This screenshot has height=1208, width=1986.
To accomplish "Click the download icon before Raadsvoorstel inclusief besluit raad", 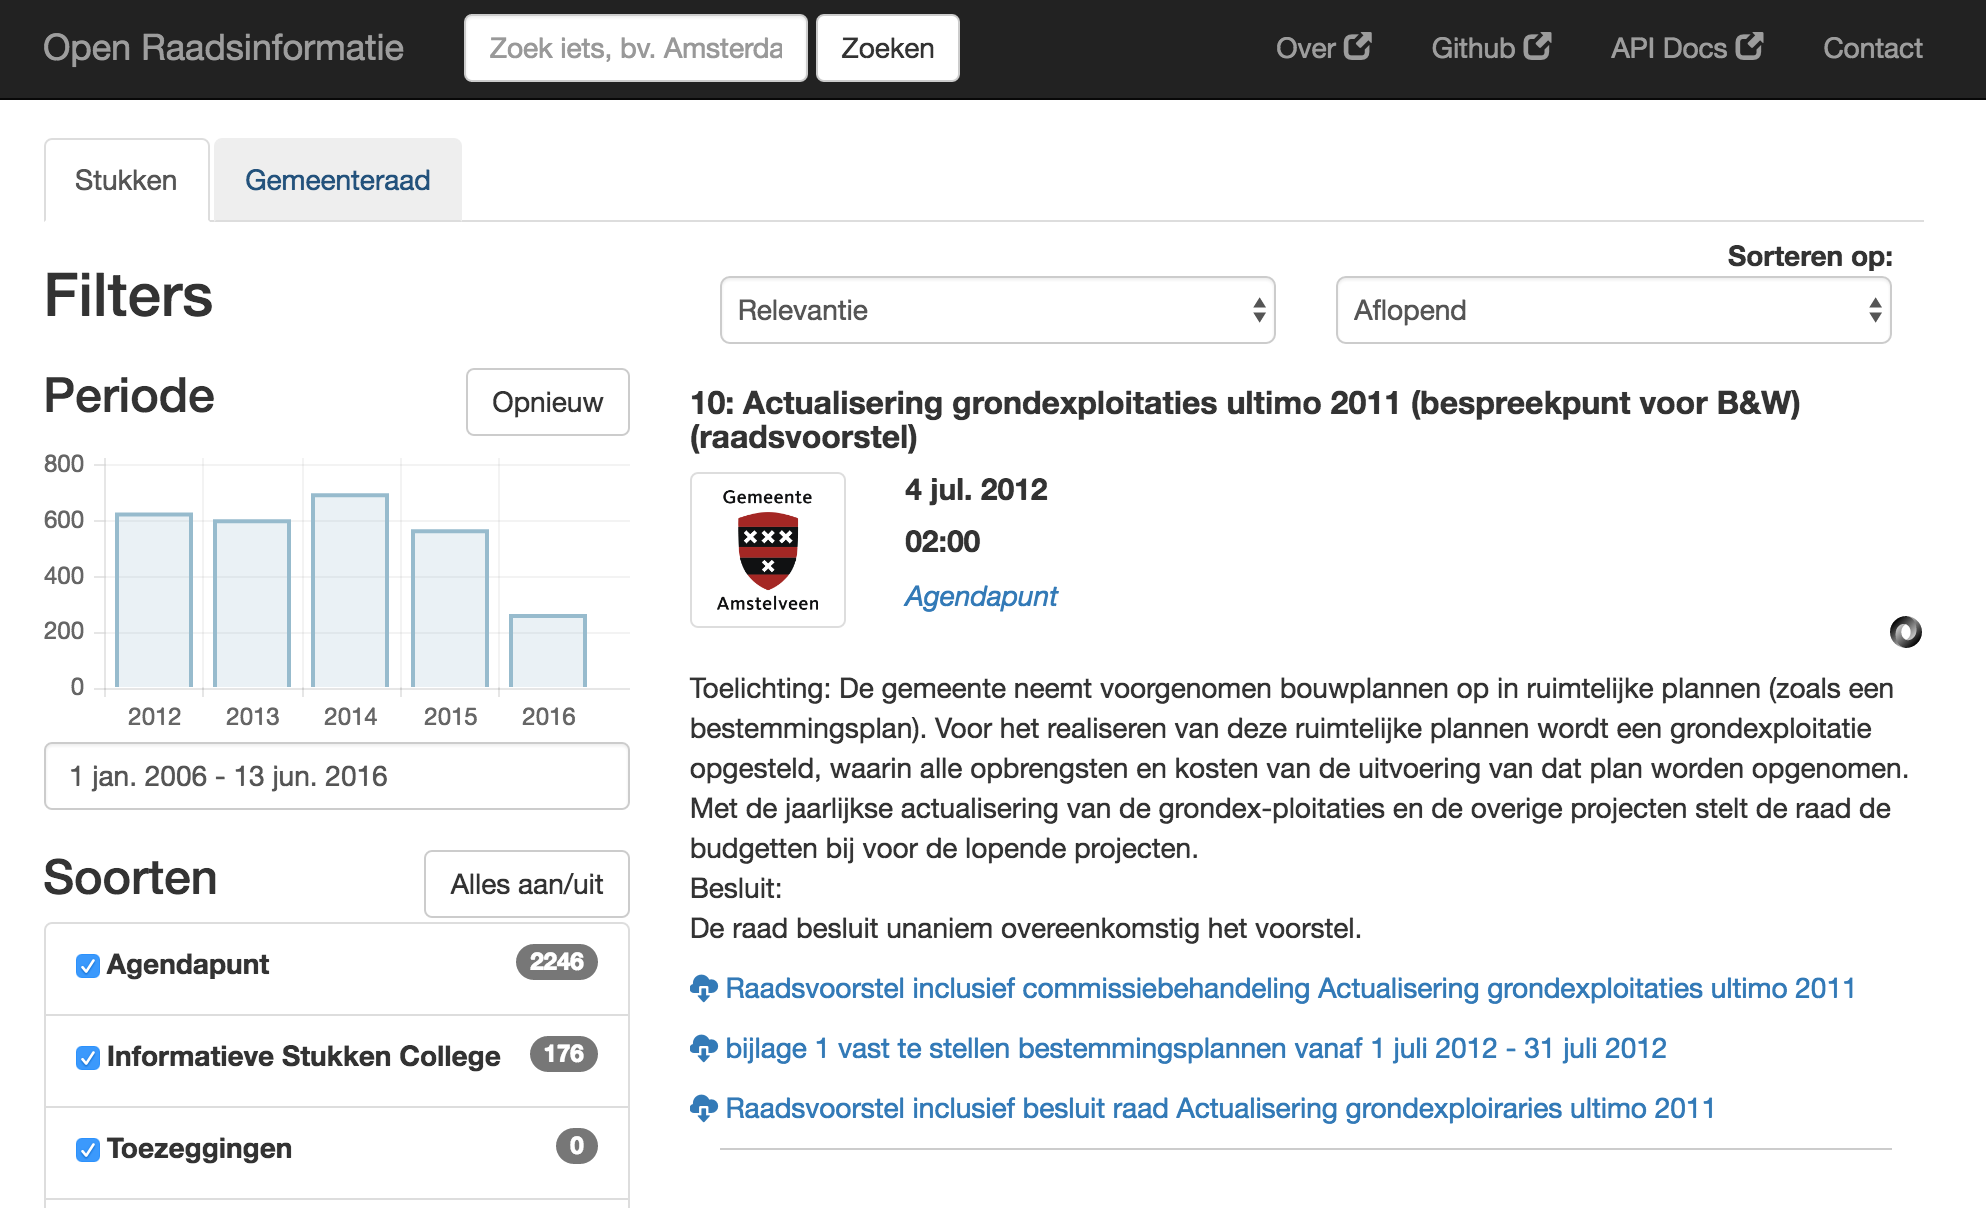I will (704, 1108).
